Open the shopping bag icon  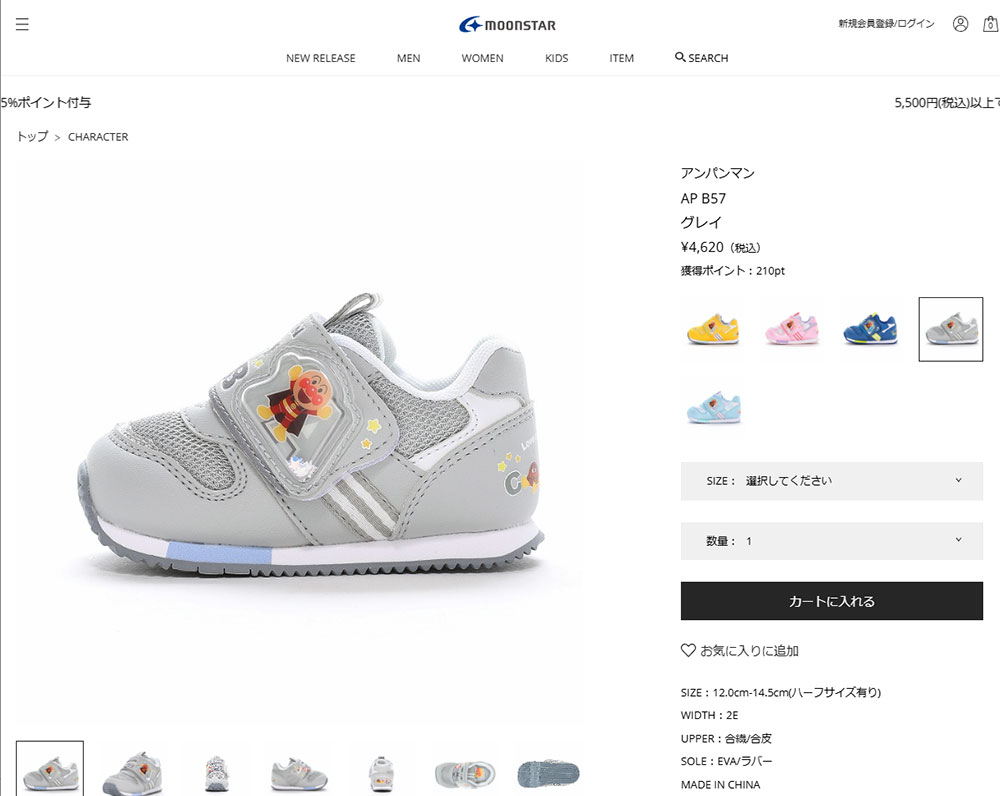pos(990,24)
